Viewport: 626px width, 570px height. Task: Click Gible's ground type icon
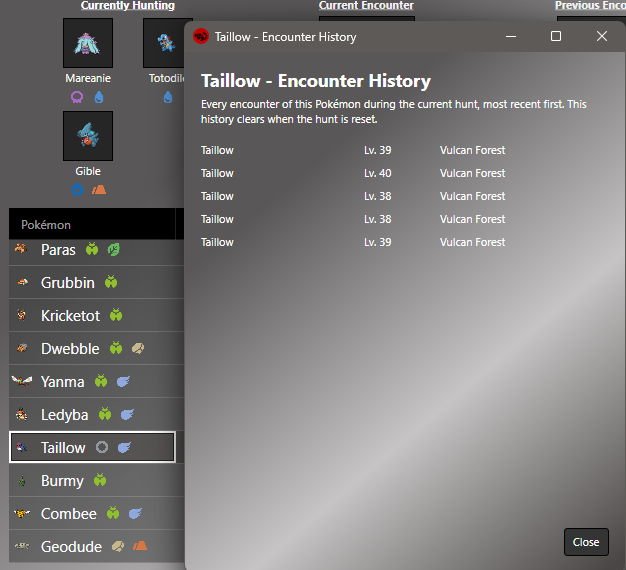point(99,190)
